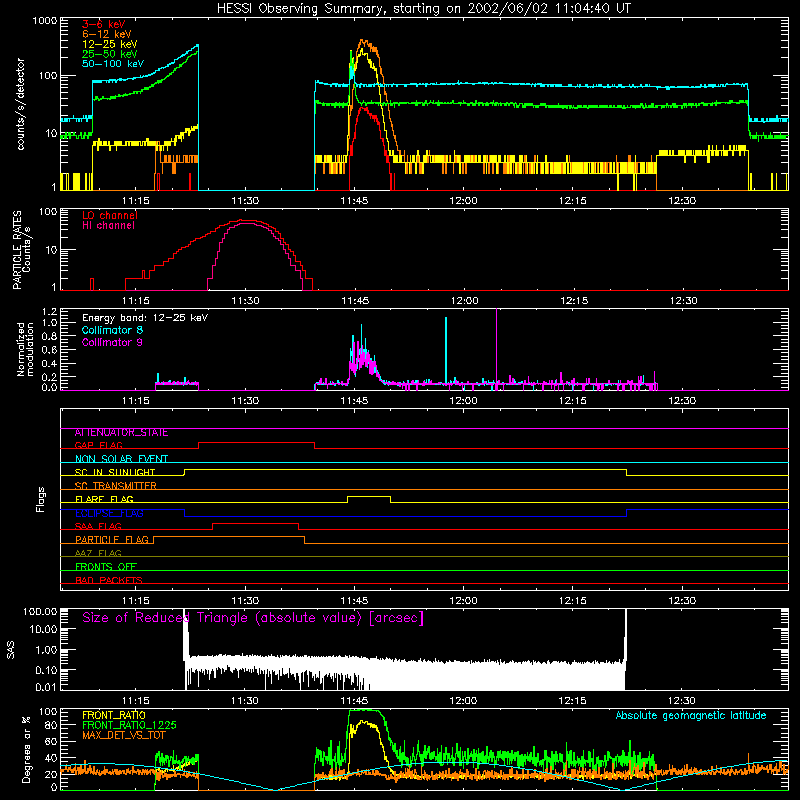Click the FLARE_FLAG label
The width and height of the screenshot is (800, 800).
pyautogui.click(x=104, y=499)
